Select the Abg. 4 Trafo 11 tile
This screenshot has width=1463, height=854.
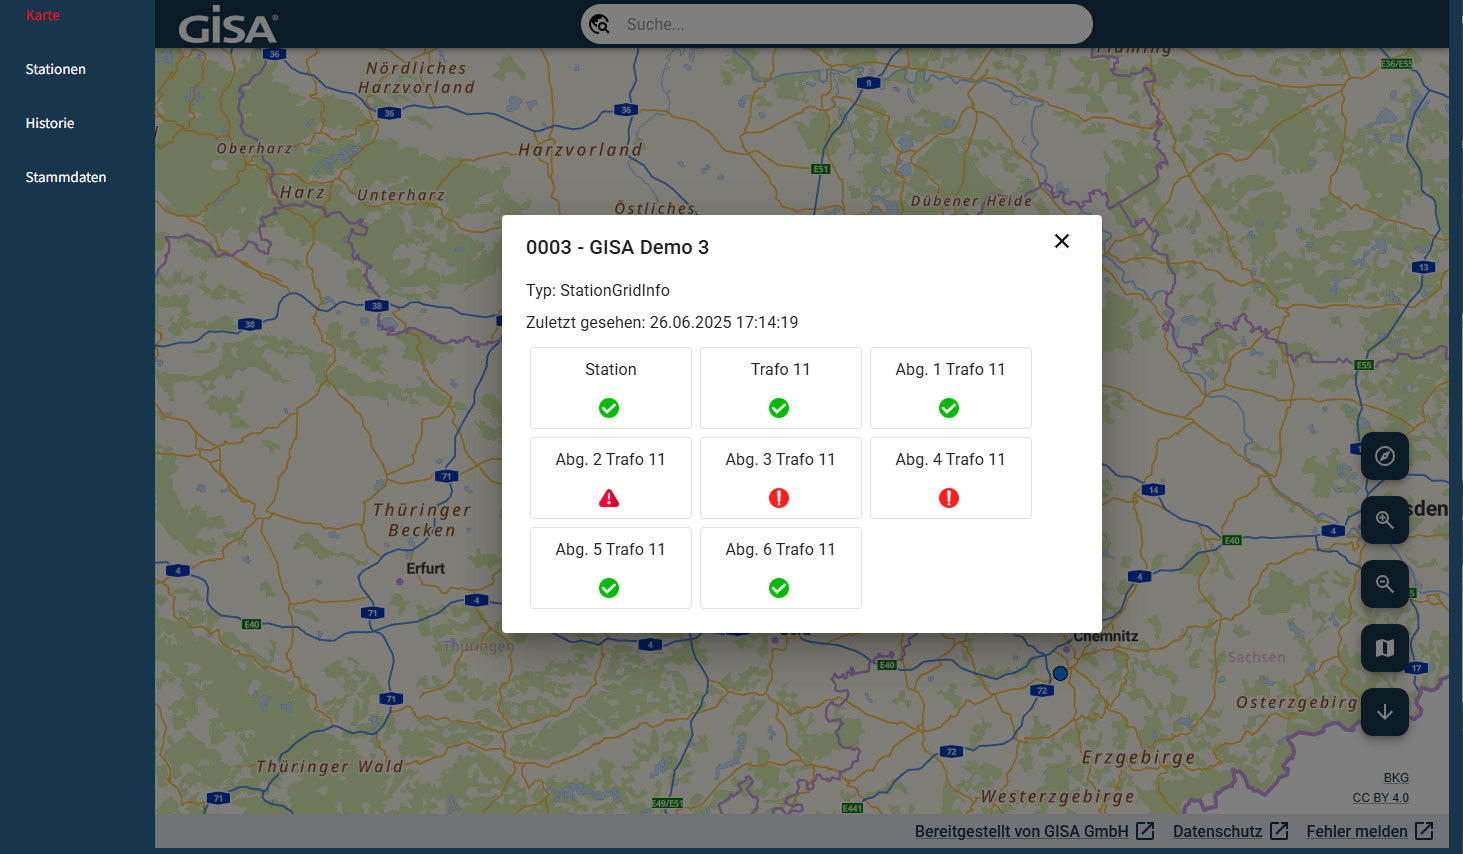point(950,477)
